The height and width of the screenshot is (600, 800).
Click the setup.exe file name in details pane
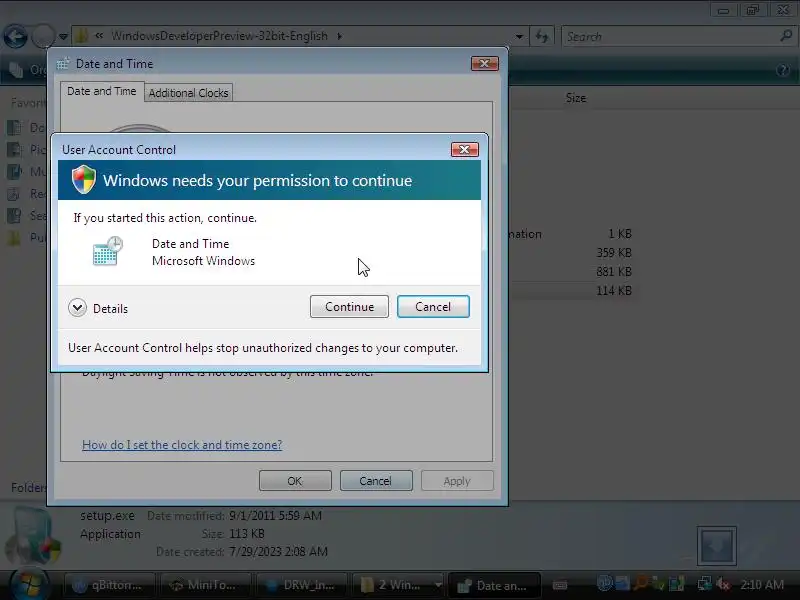click(x=107, y=515)
